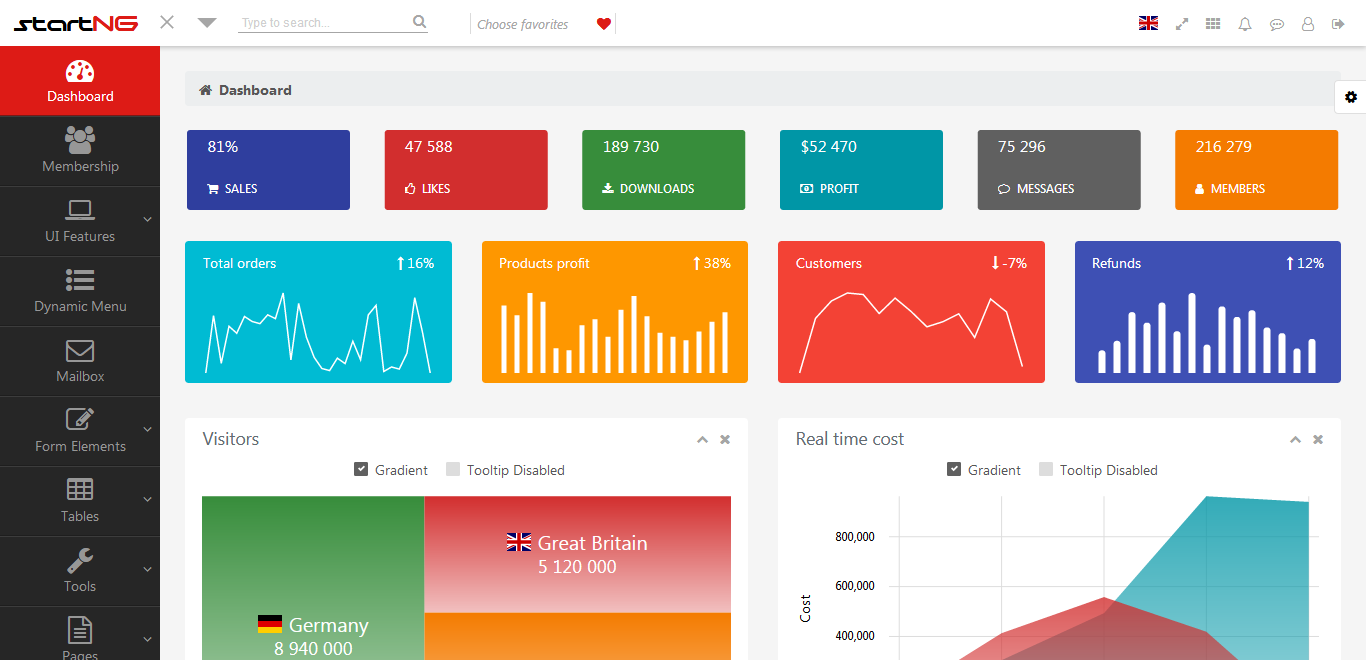Viewport: 1366px width, 660px height.
Task: Open the settings gear panel
Action: (1351, 97)
